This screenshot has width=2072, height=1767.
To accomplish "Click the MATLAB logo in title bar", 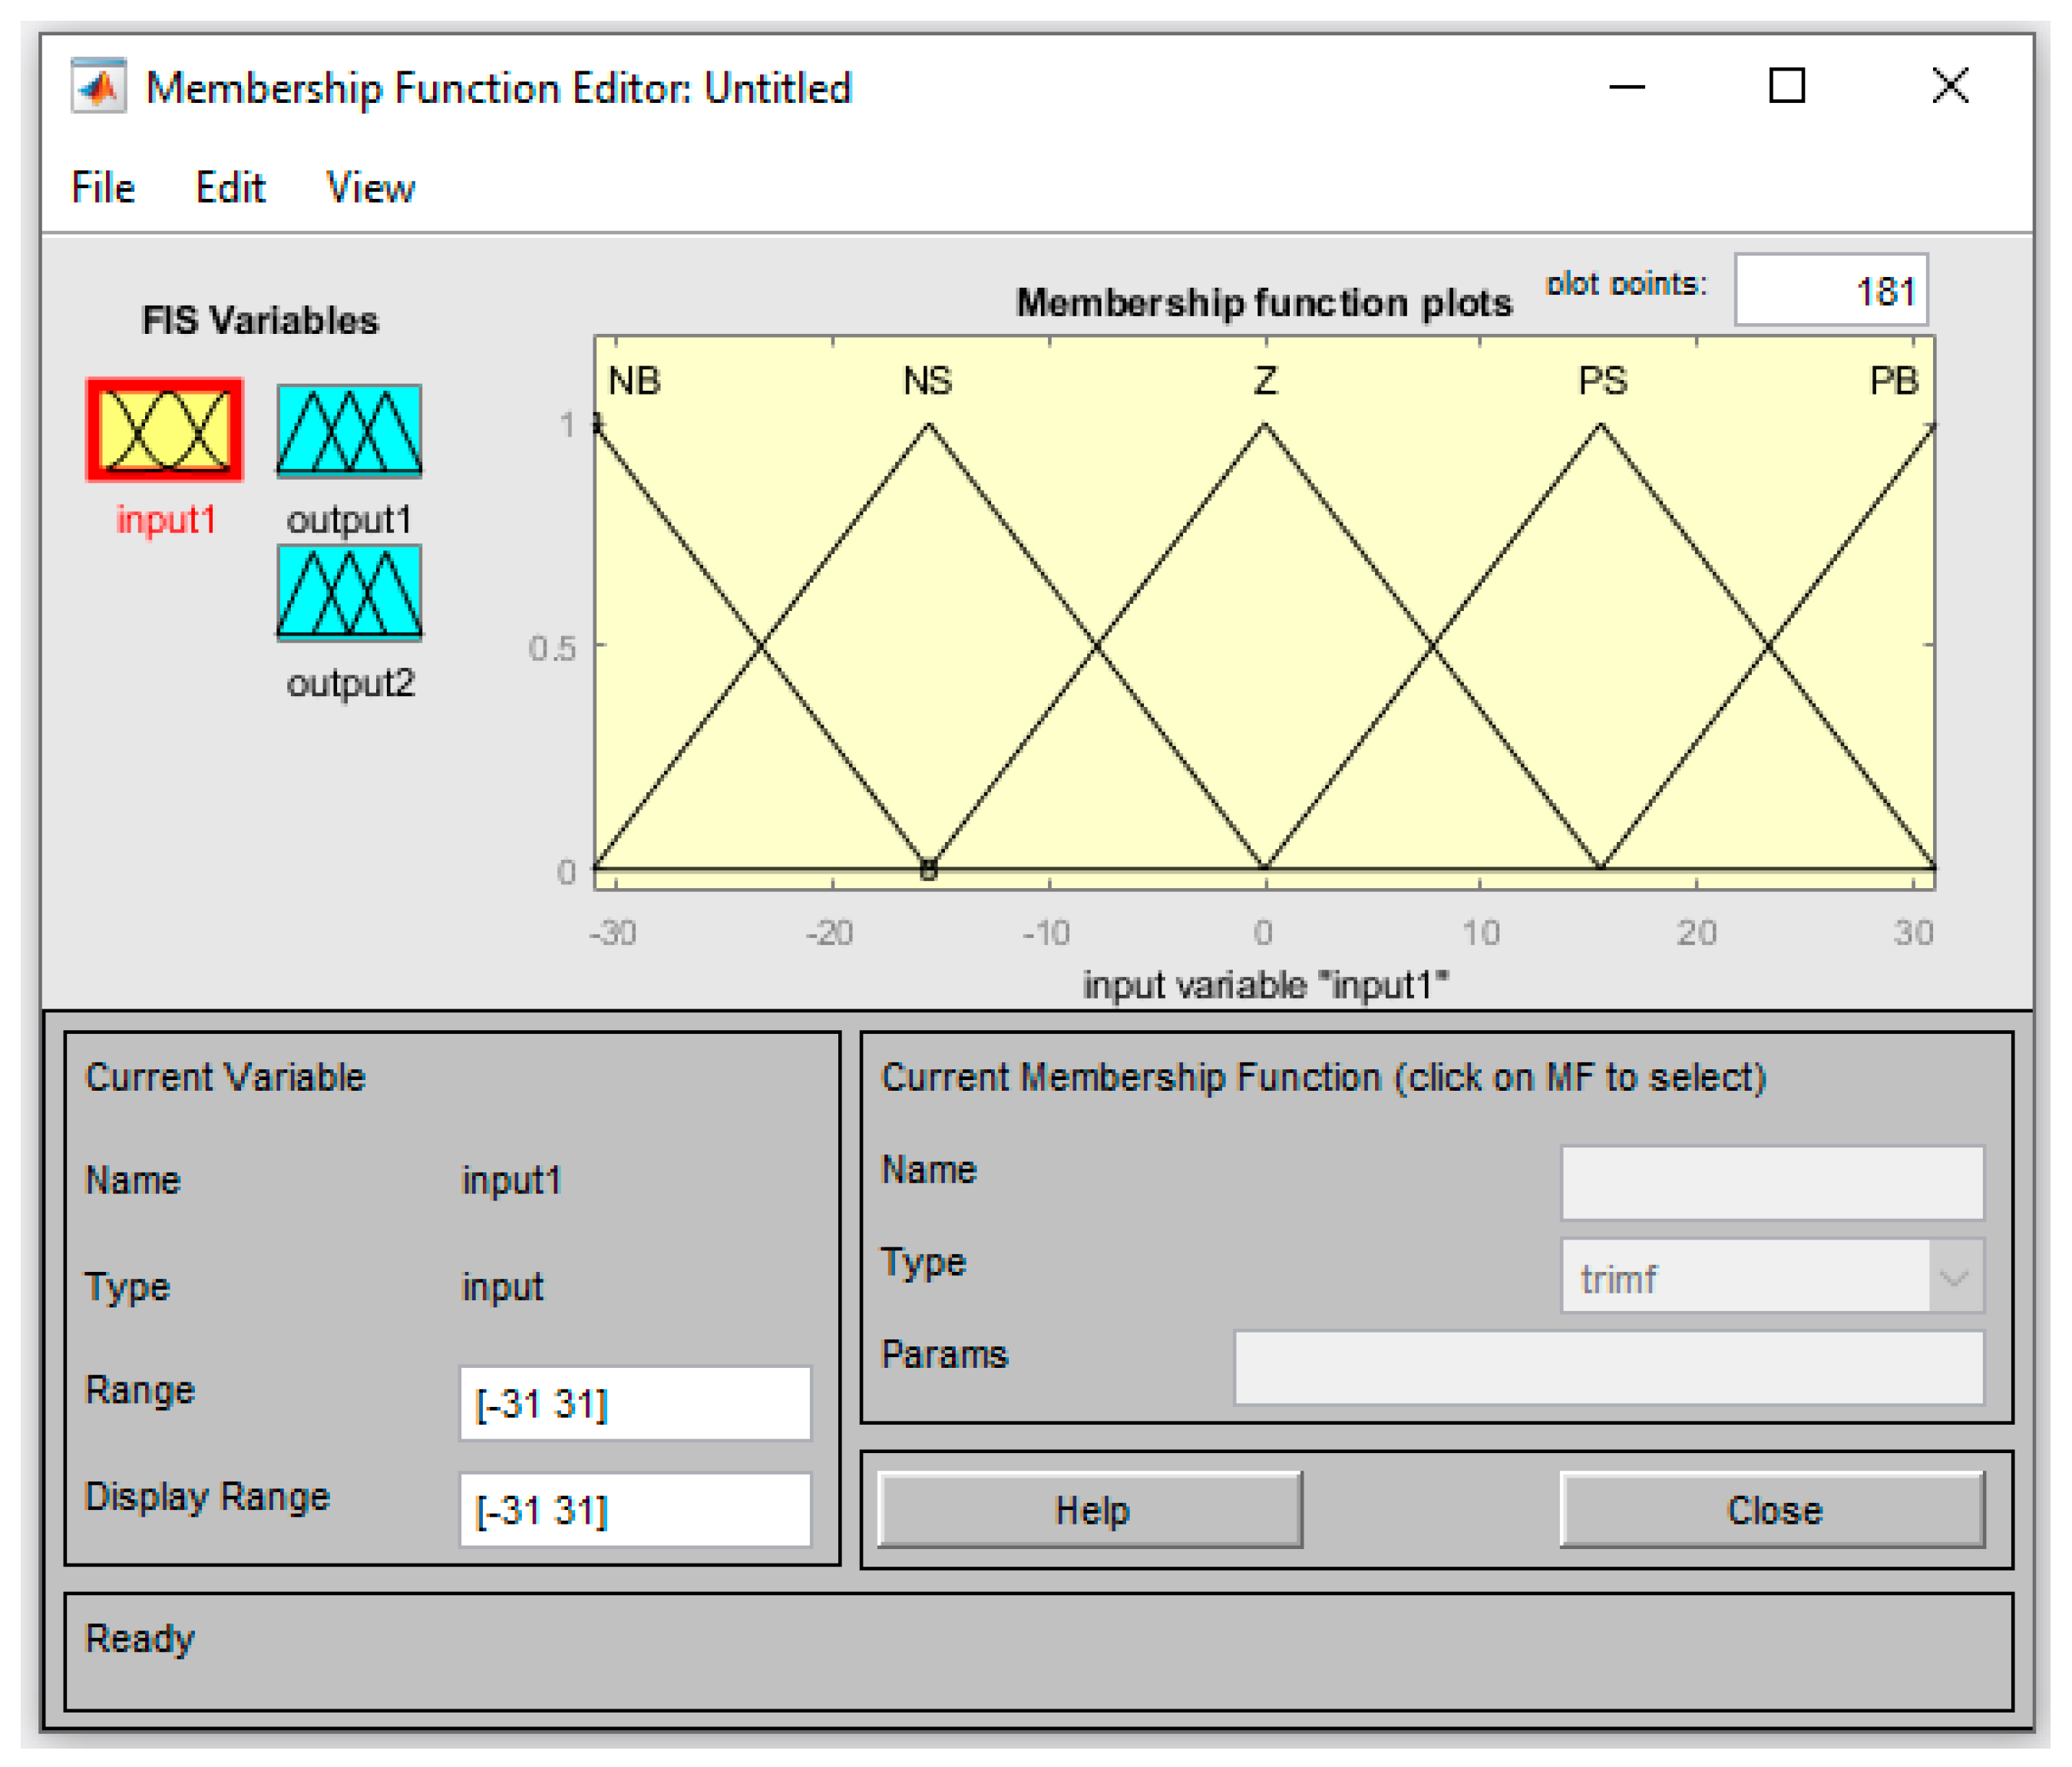I will click(98, 87).
